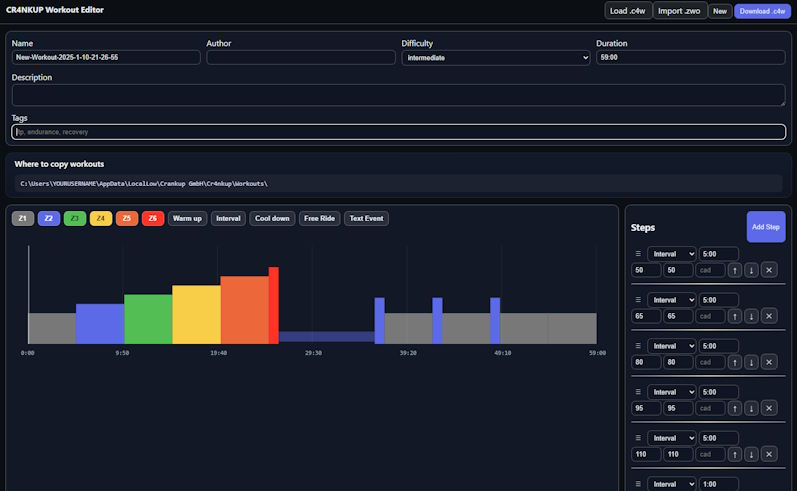Screen dimensions: 797x491
Task: Open step type dropdown for 1:00 step
Action: [x=671, y=484]
